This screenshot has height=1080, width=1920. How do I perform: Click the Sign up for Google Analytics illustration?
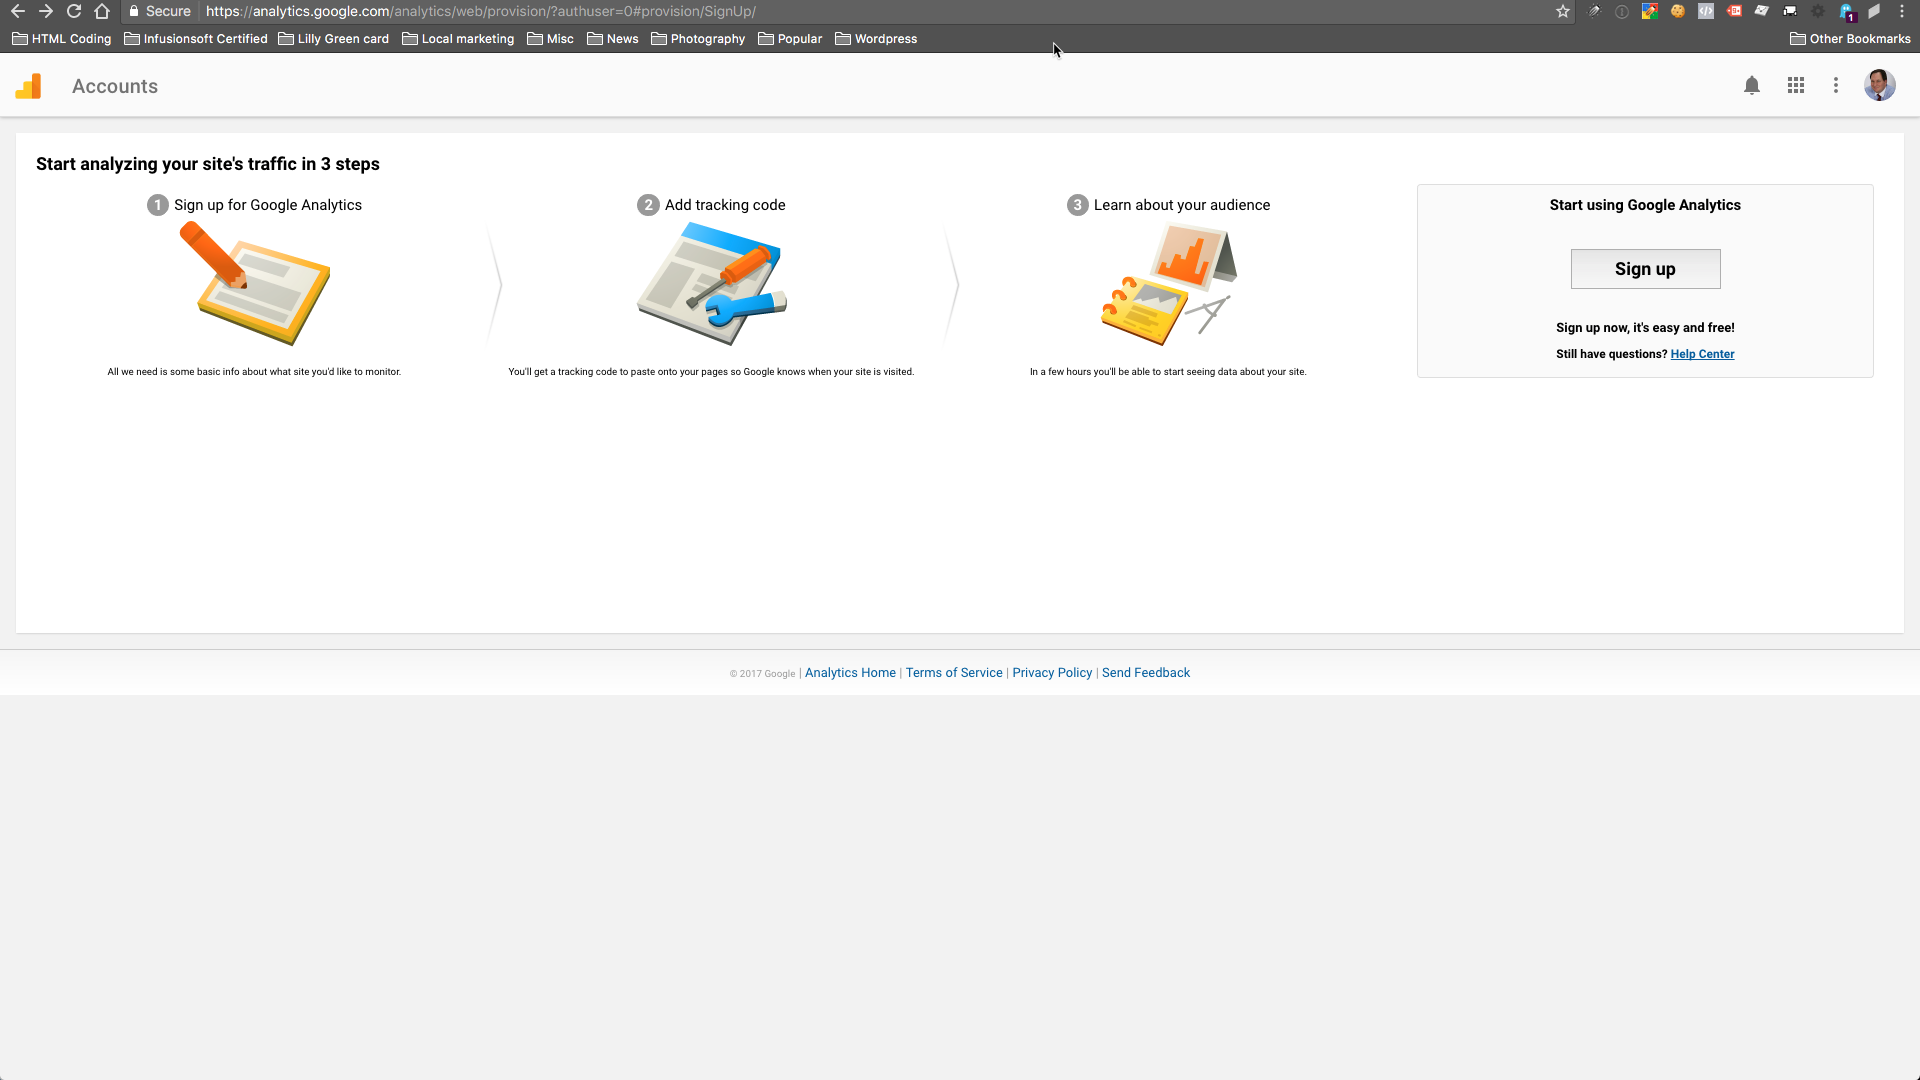(x=254, y=284)
